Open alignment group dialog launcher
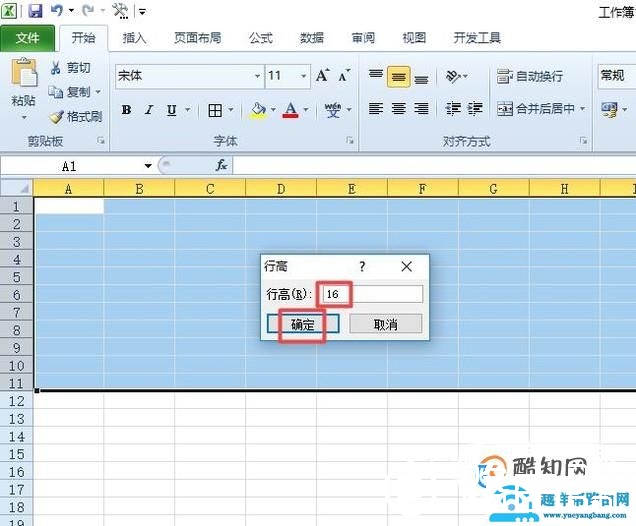Viewport: 636px width, 526px height. tap(583, 140)
